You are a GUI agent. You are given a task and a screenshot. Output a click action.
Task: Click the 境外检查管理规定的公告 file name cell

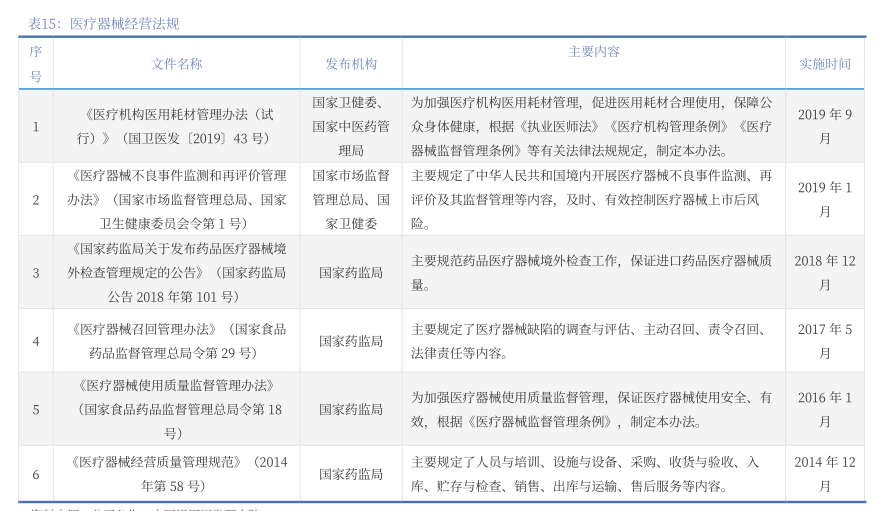[x=177, y=272]
